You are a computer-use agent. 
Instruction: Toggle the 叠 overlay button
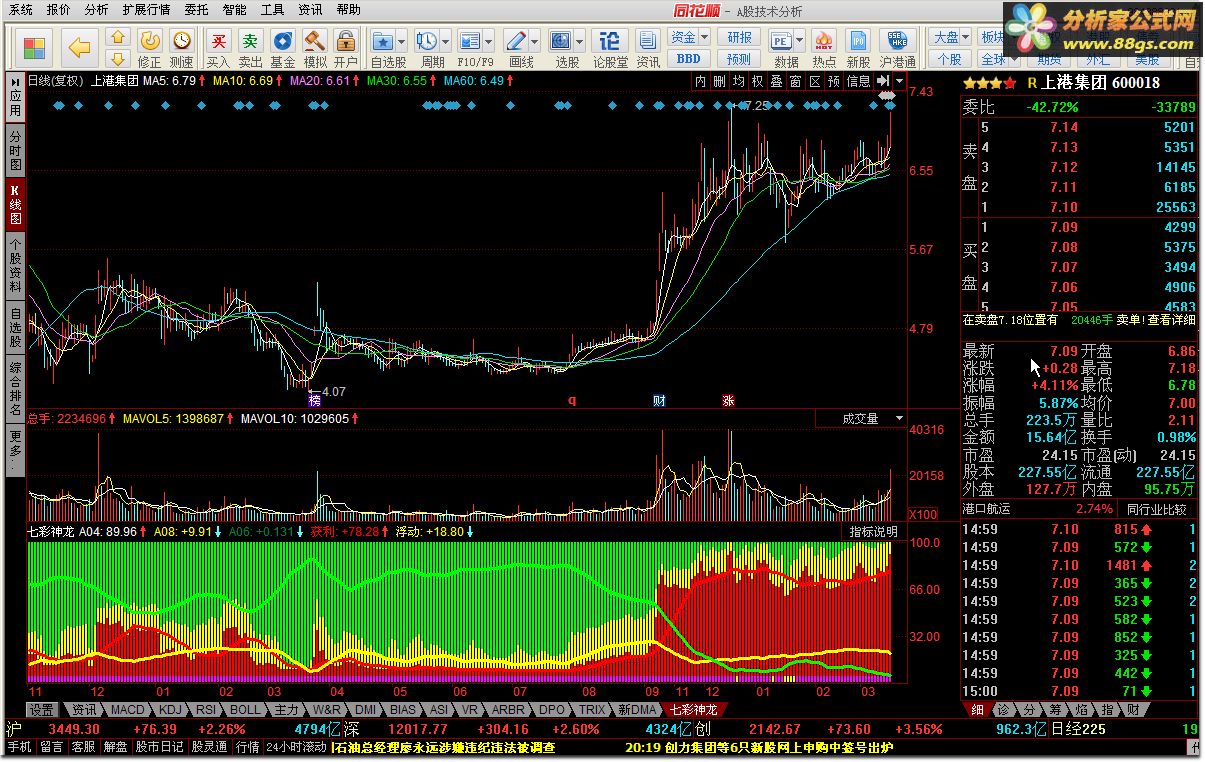[x=776, y=81]
